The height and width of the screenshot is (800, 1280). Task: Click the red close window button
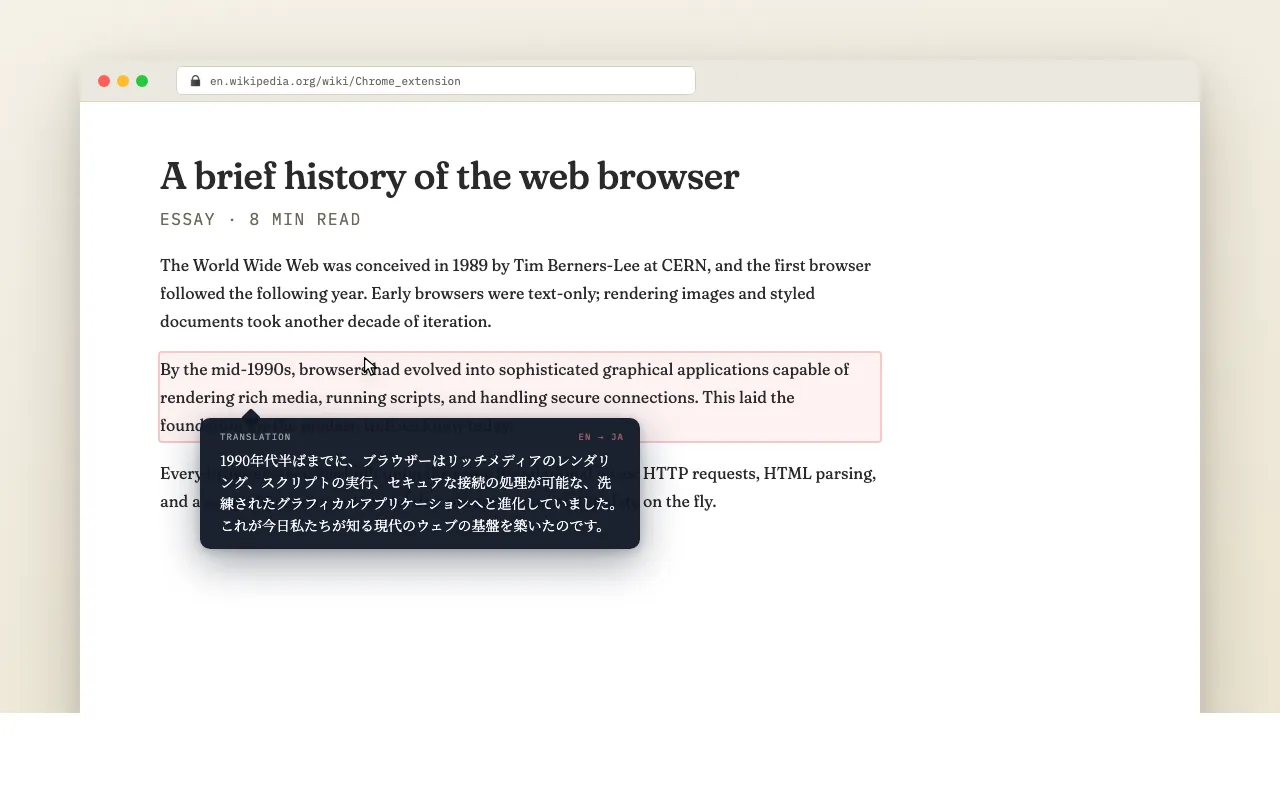click(104, 81)
